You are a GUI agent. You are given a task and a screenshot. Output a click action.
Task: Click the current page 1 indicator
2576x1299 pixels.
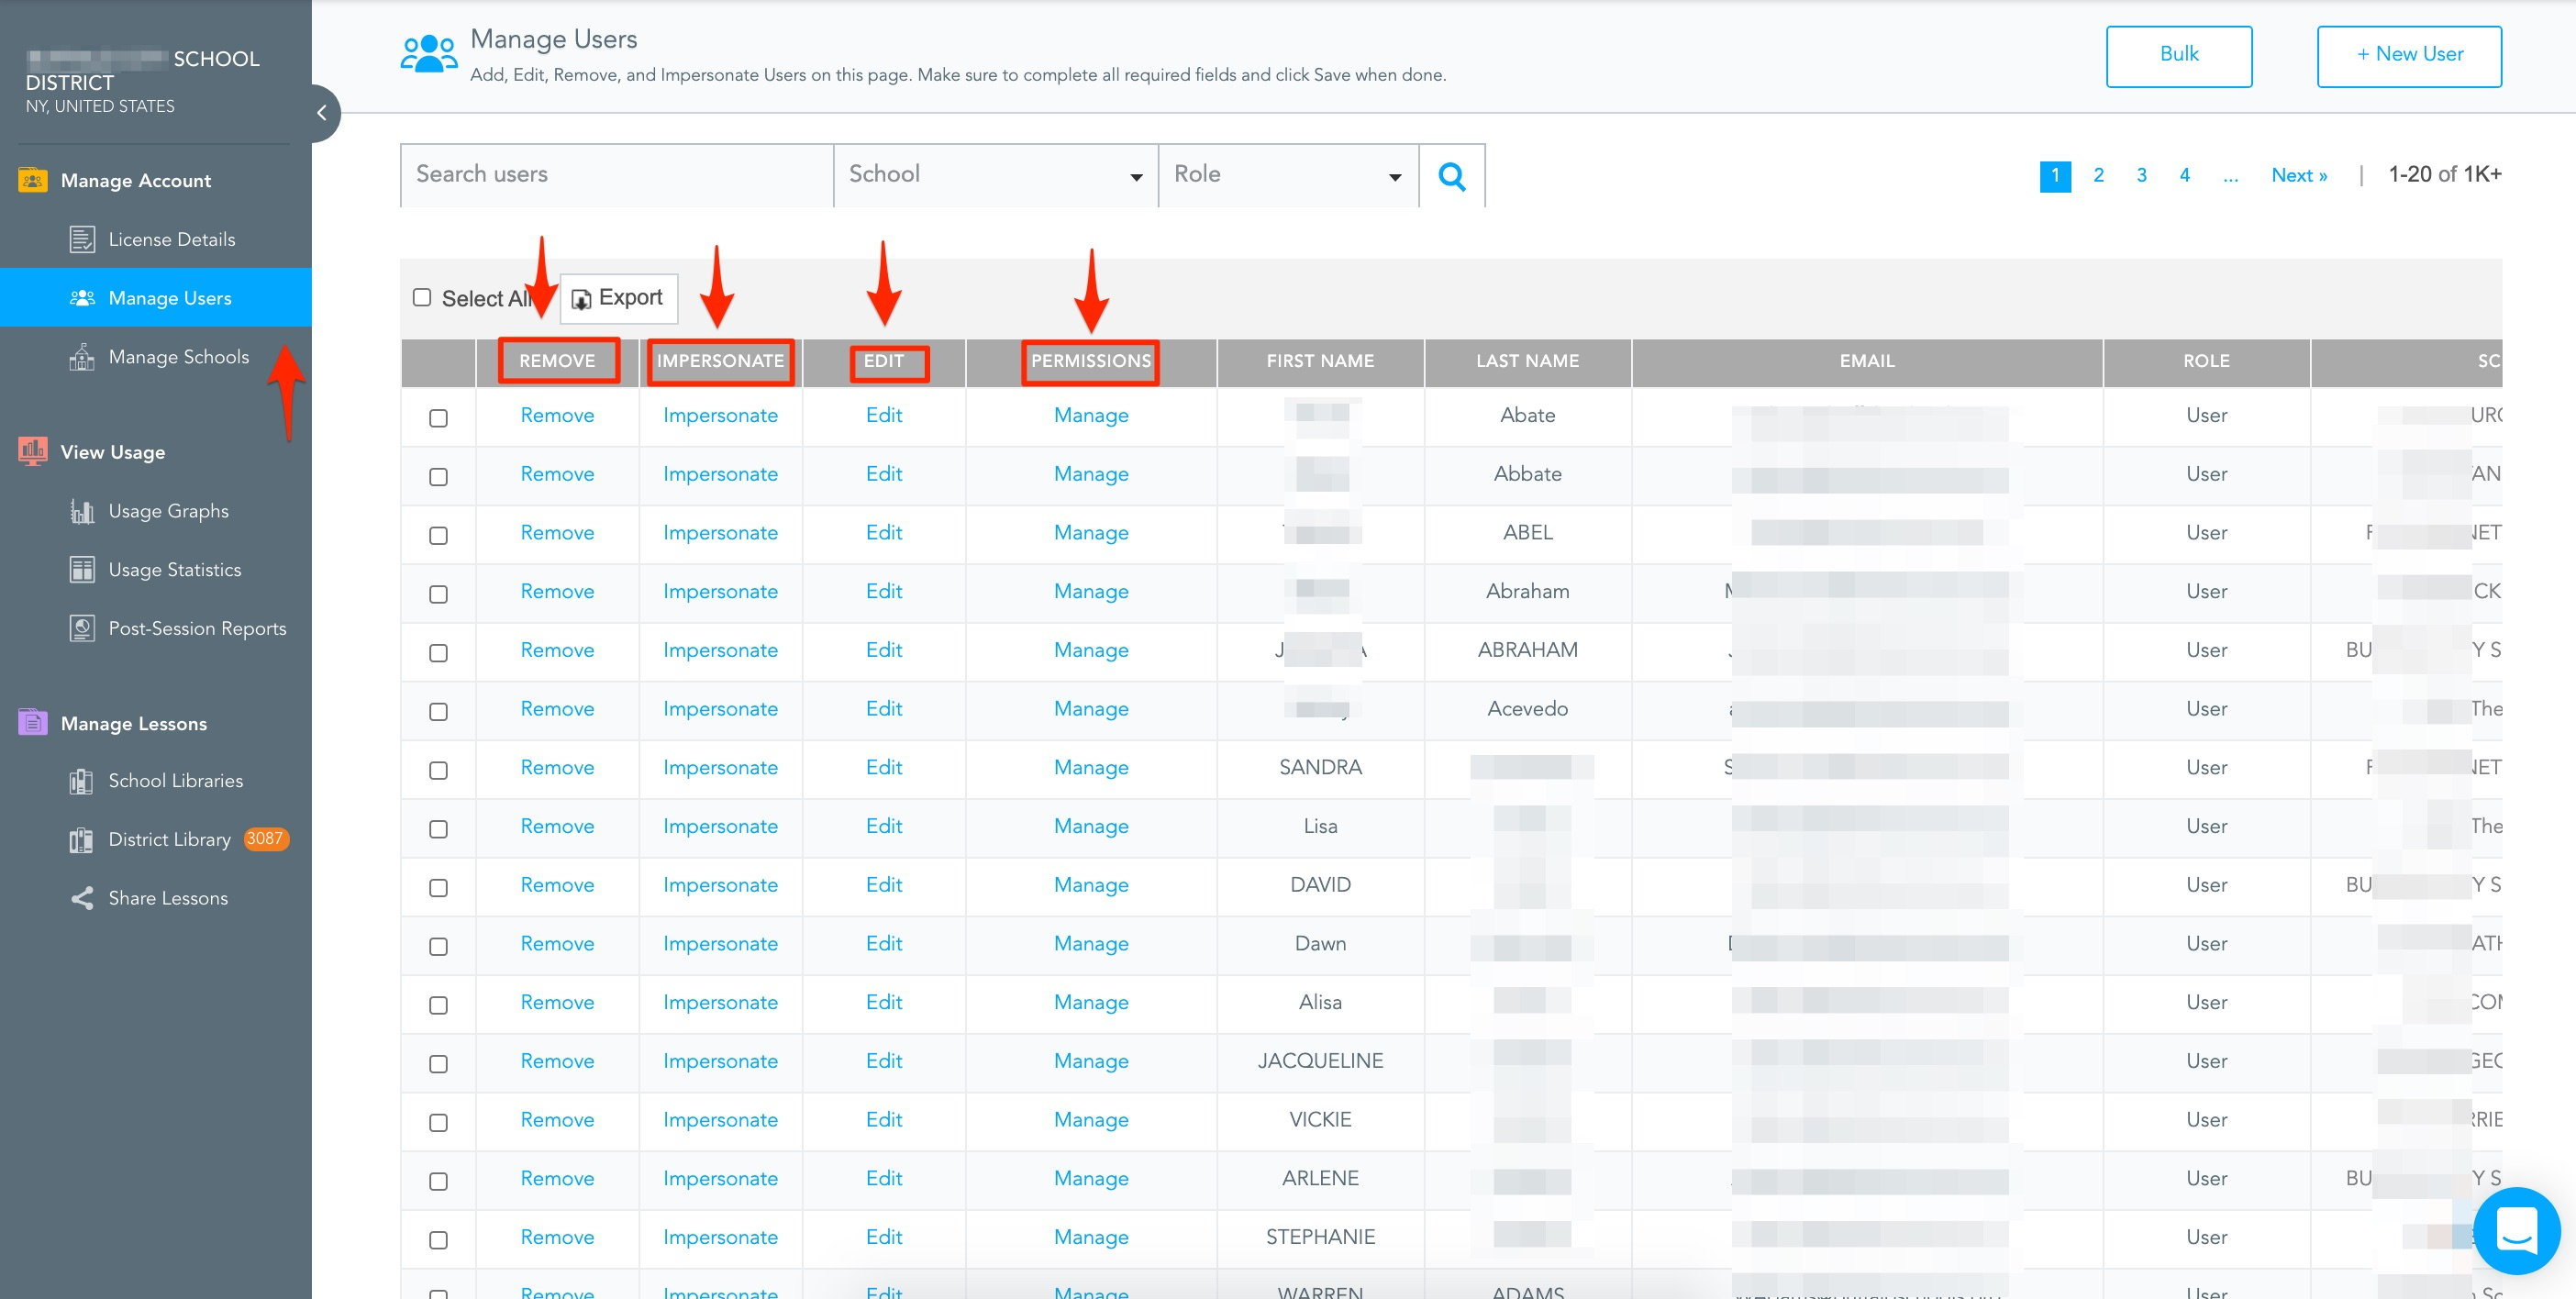click(x=2055, y=176)
